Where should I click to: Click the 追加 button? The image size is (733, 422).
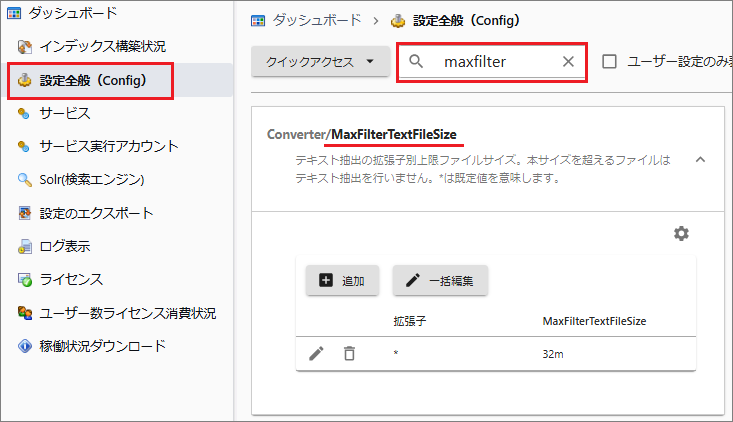pos(342,281)
